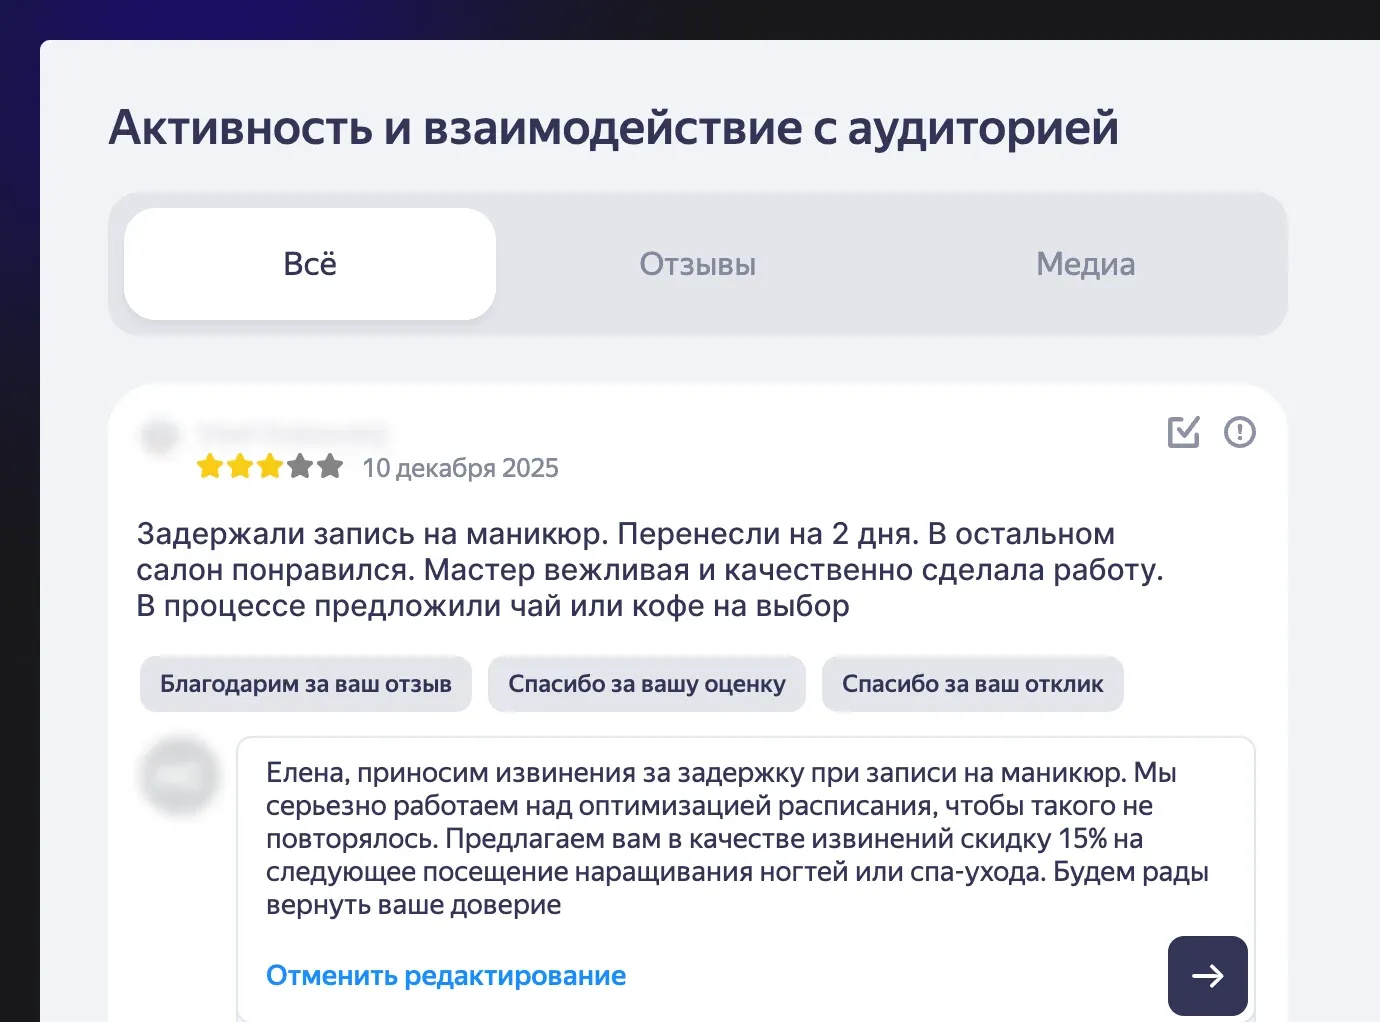Select the Всё filter tab
This screenshot has height=1022, width=1380.
[x=309, y=264]
